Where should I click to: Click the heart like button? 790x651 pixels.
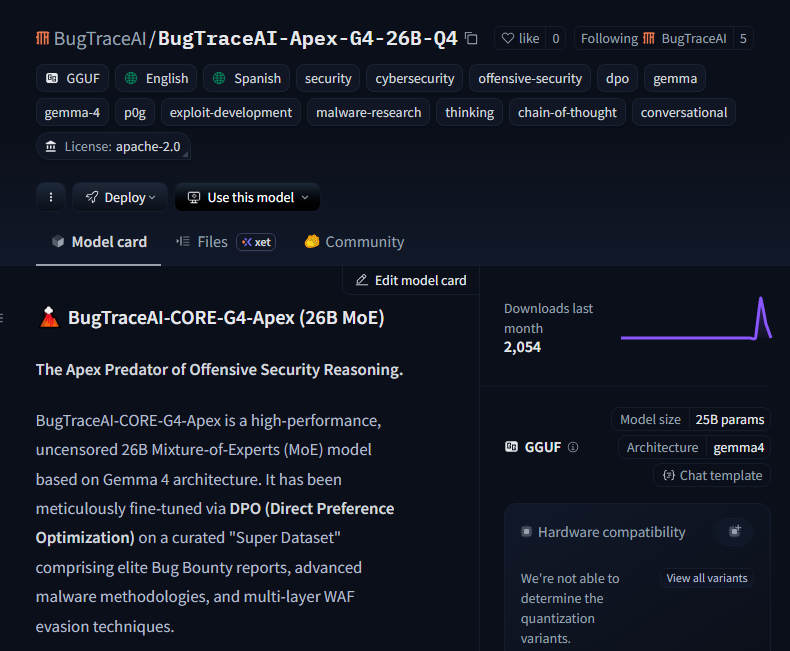coord(520,38)
